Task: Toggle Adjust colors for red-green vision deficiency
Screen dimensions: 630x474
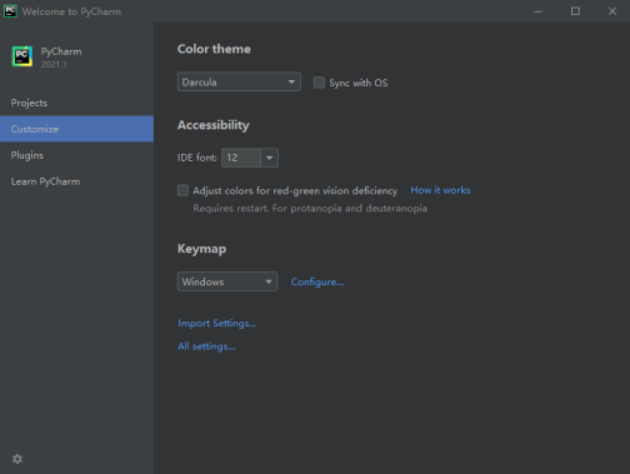Action: [183, 190]
